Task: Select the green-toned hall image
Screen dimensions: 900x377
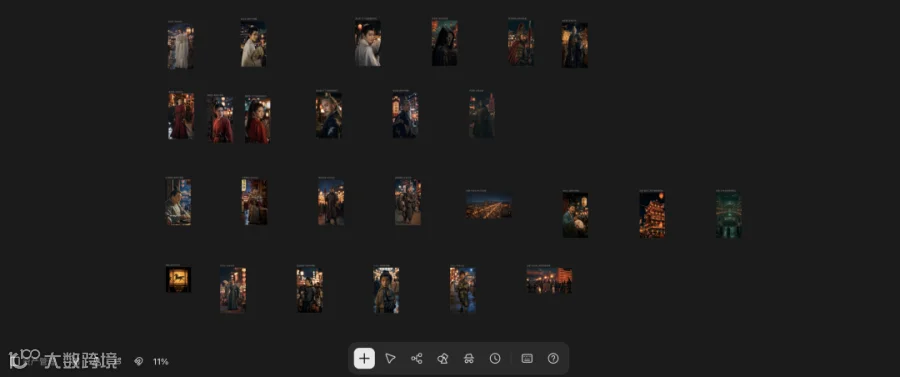Action: pyautogui.click(x=728, y=215)
